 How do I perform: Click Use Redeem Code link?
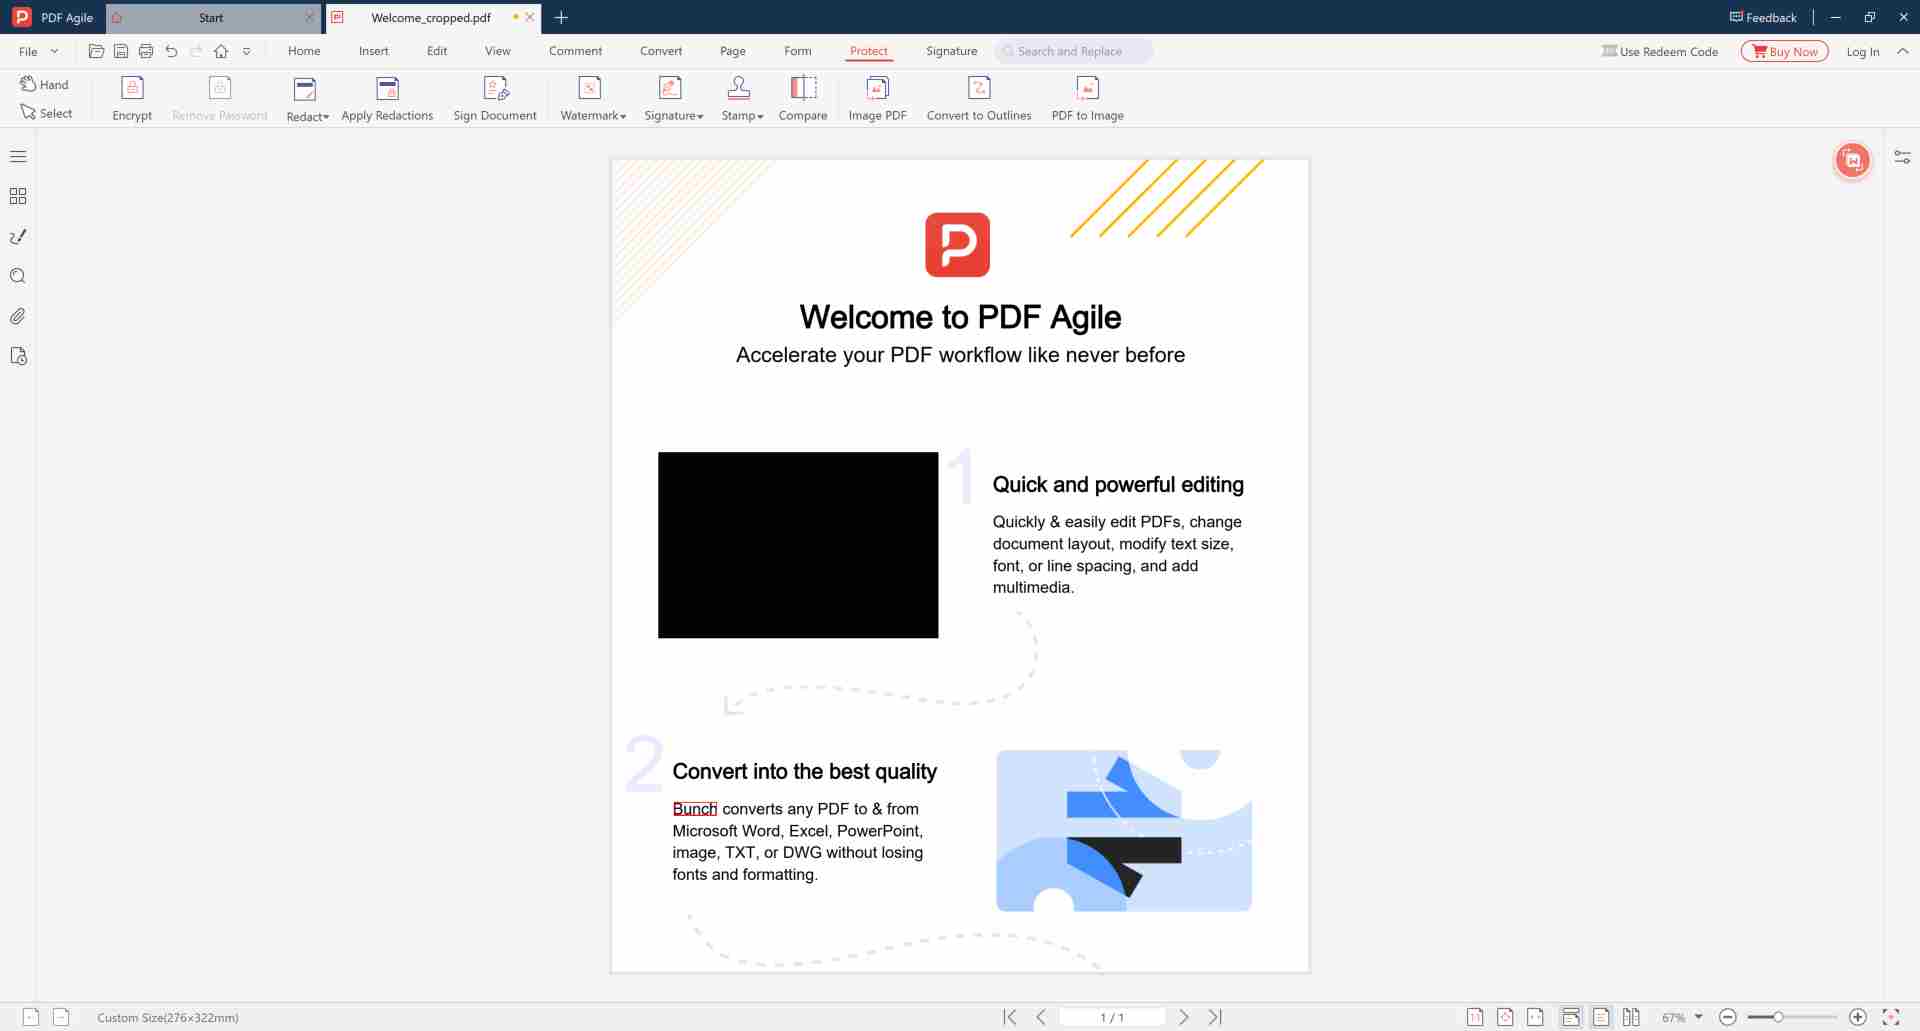coord(1660,51)
